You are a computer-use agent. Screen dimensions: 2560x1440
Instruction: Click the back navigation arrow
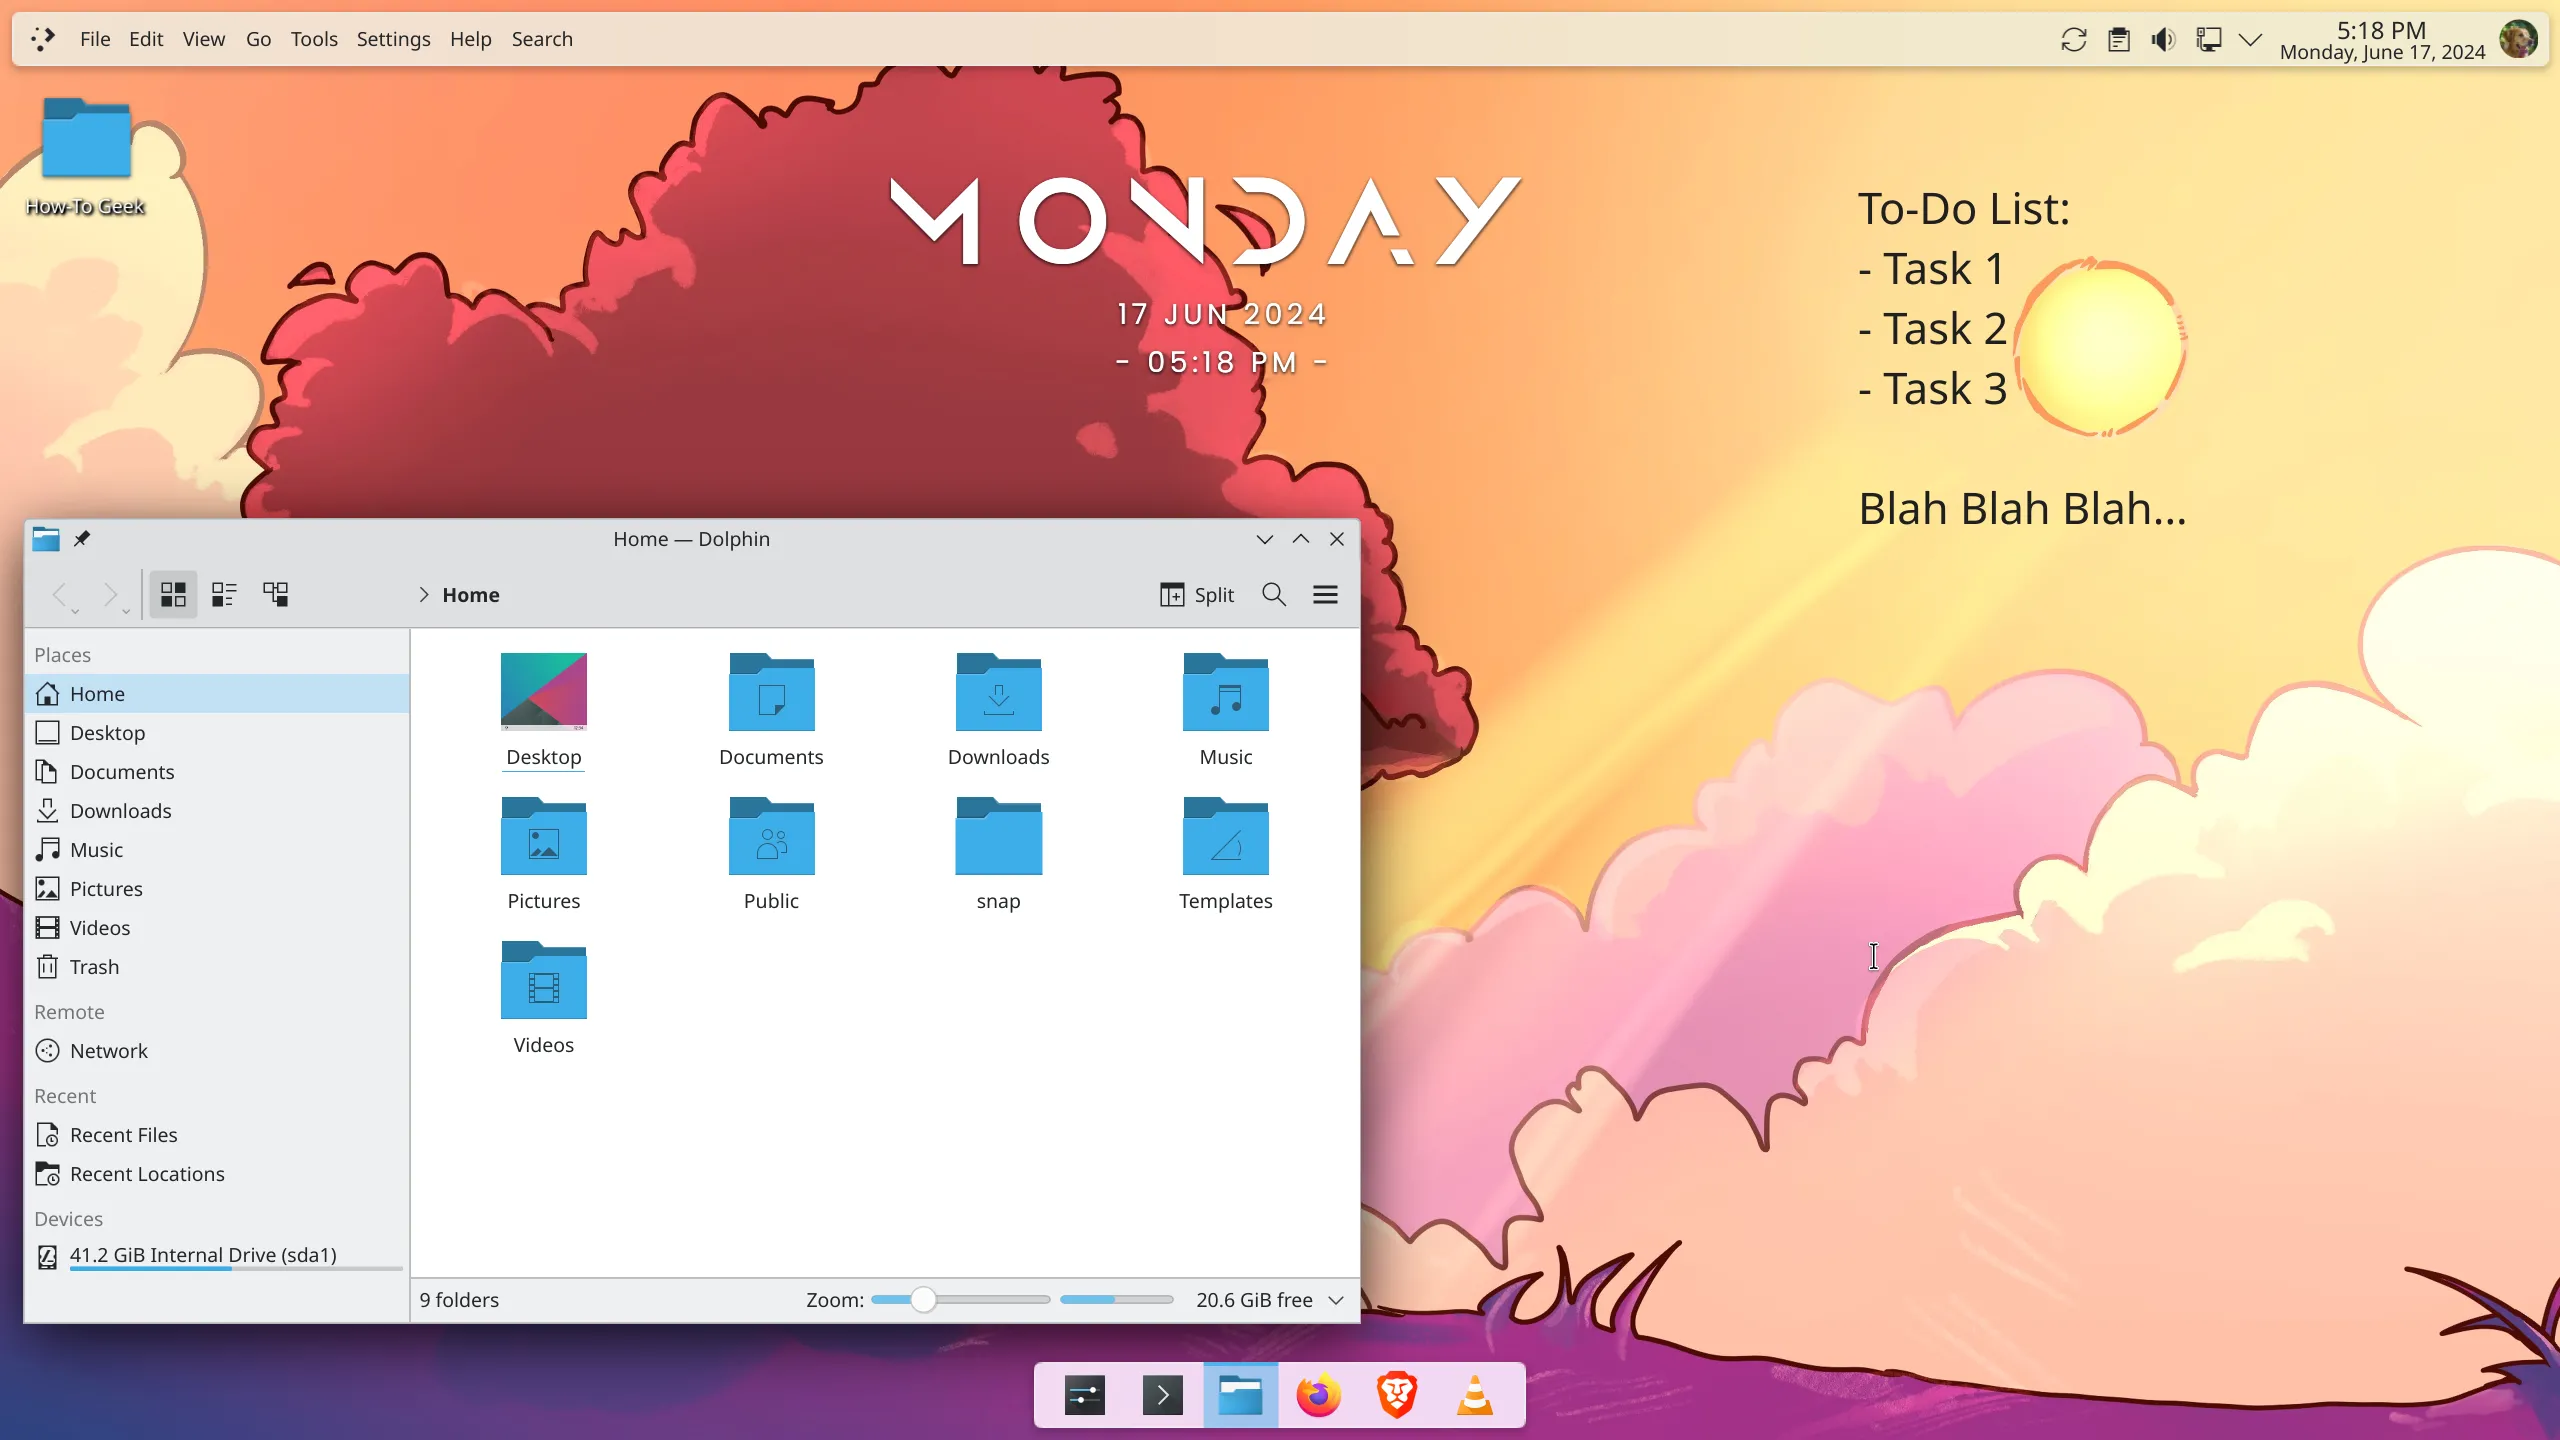61,593
